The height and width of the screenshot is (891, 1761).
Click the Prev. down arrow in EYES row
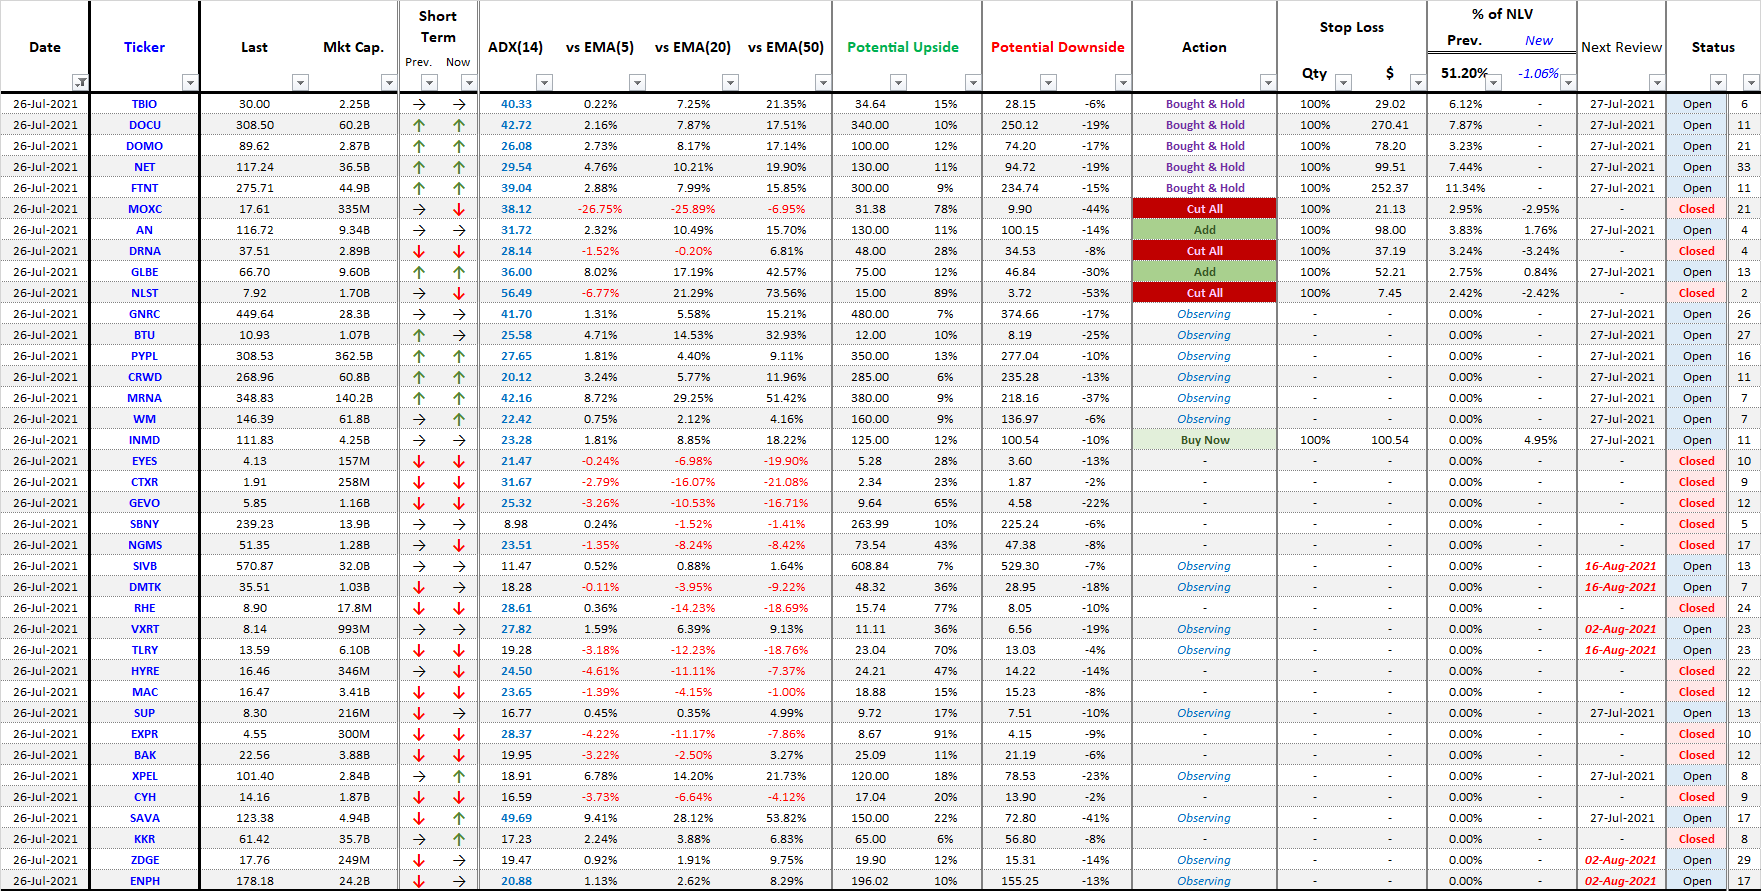[419, 461]
